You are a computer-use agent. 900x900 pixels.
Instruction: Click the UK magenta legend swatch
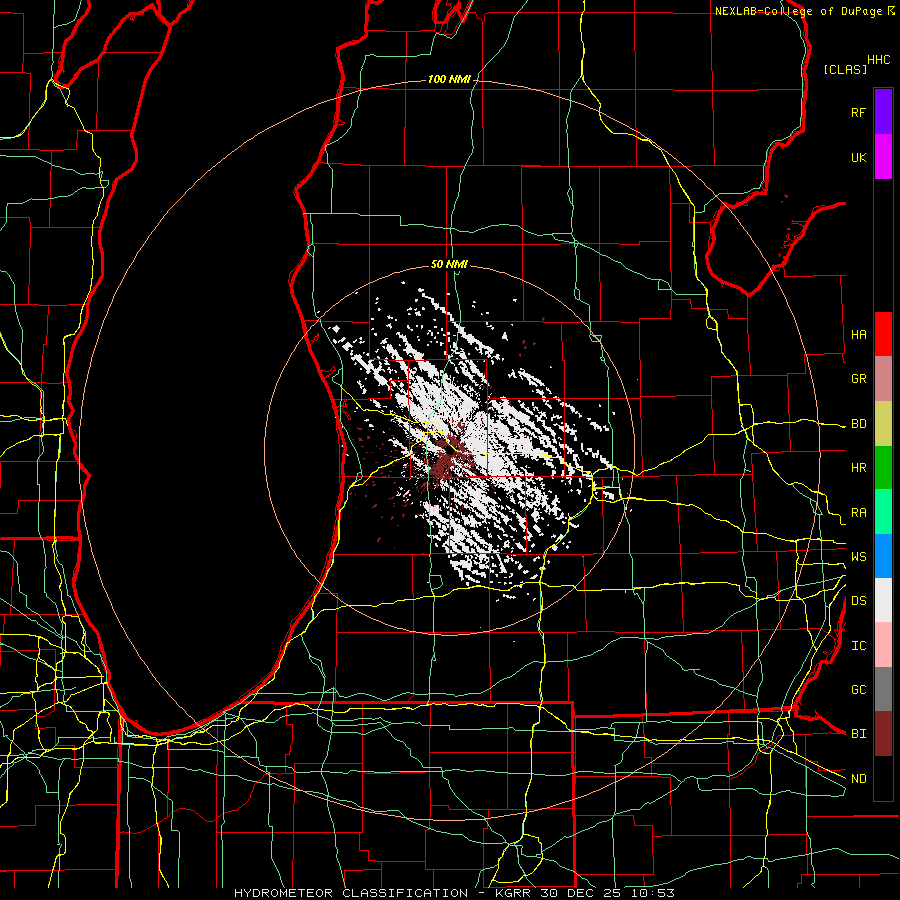883,157
